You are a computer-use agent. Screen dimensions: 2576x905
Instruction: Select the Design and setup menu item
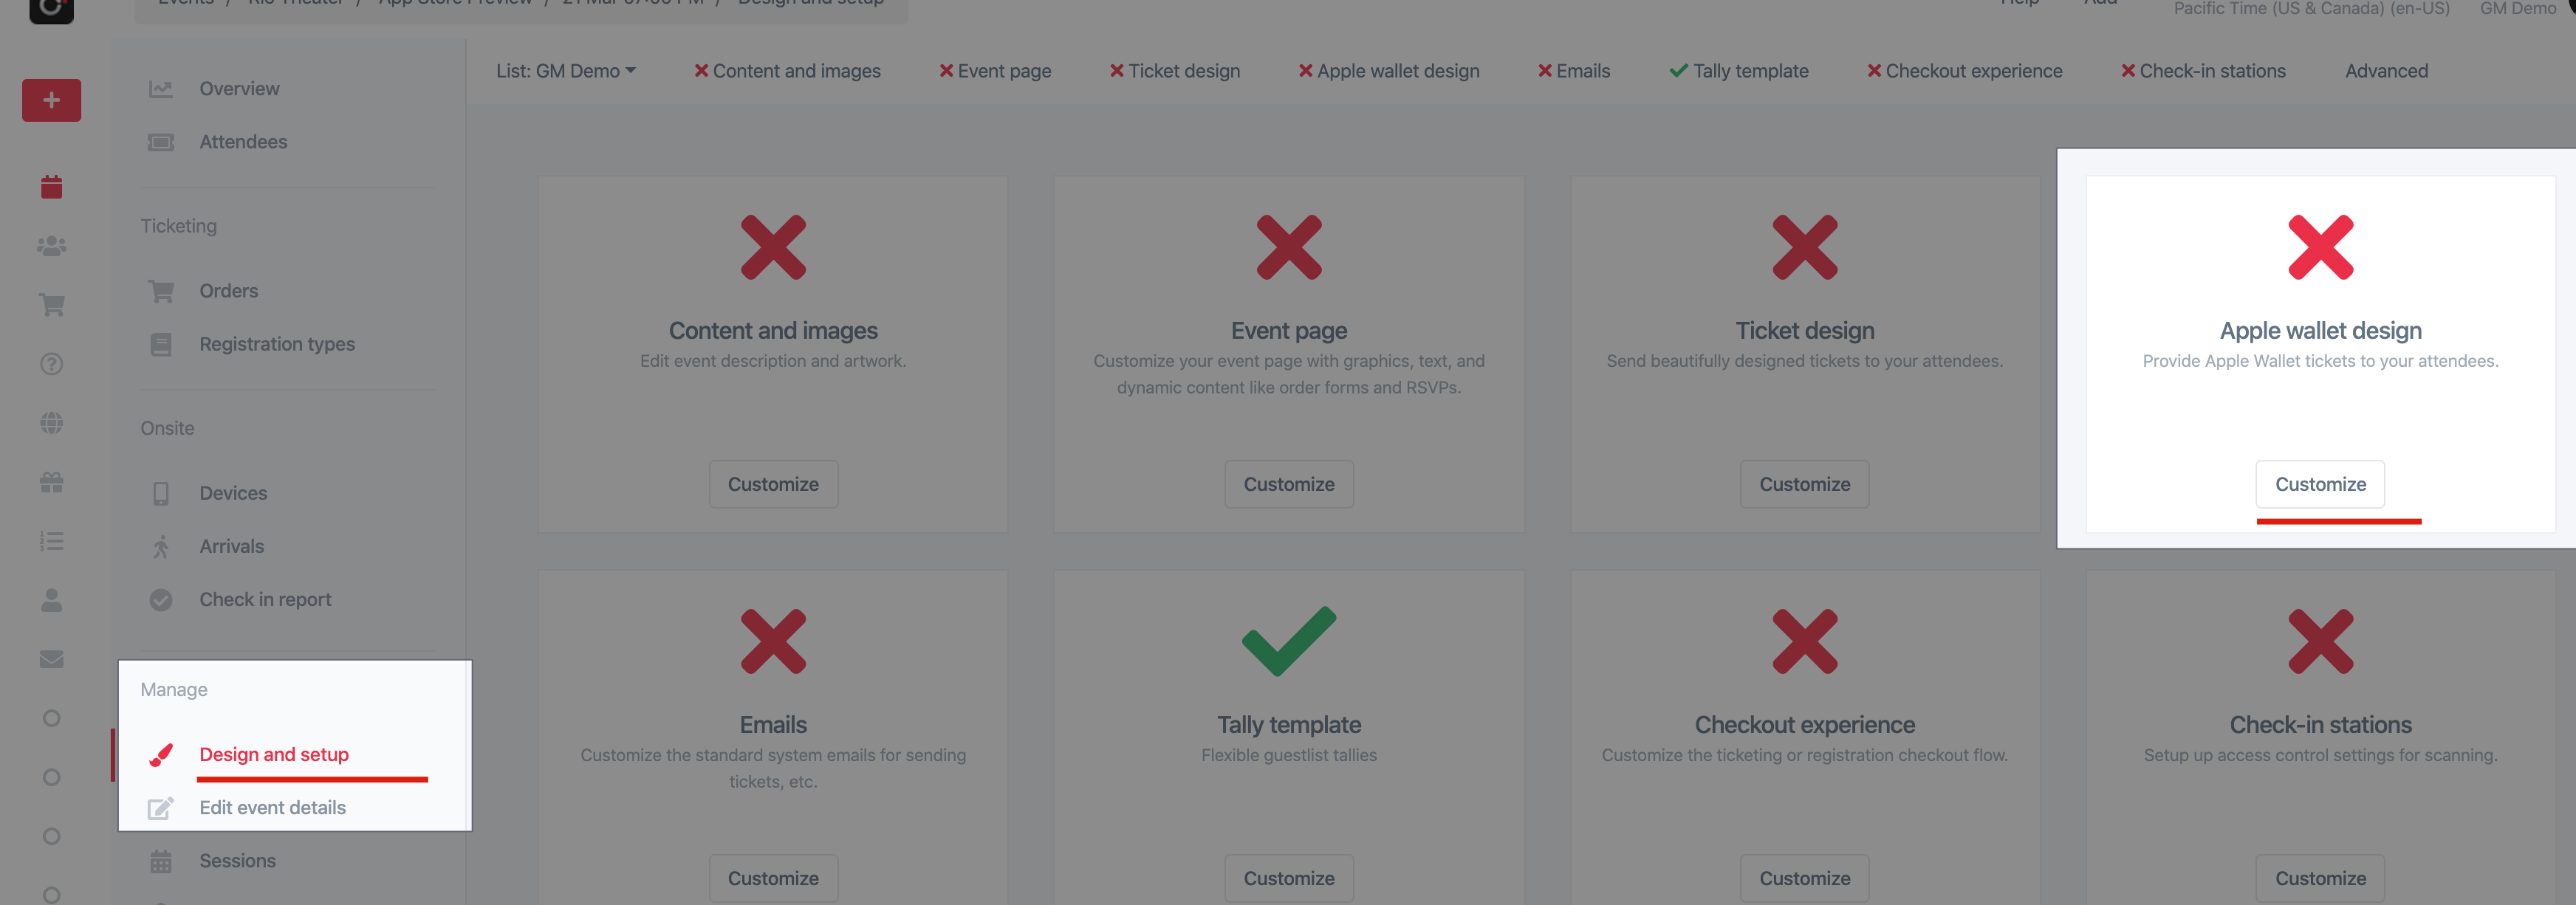point(273,752)
